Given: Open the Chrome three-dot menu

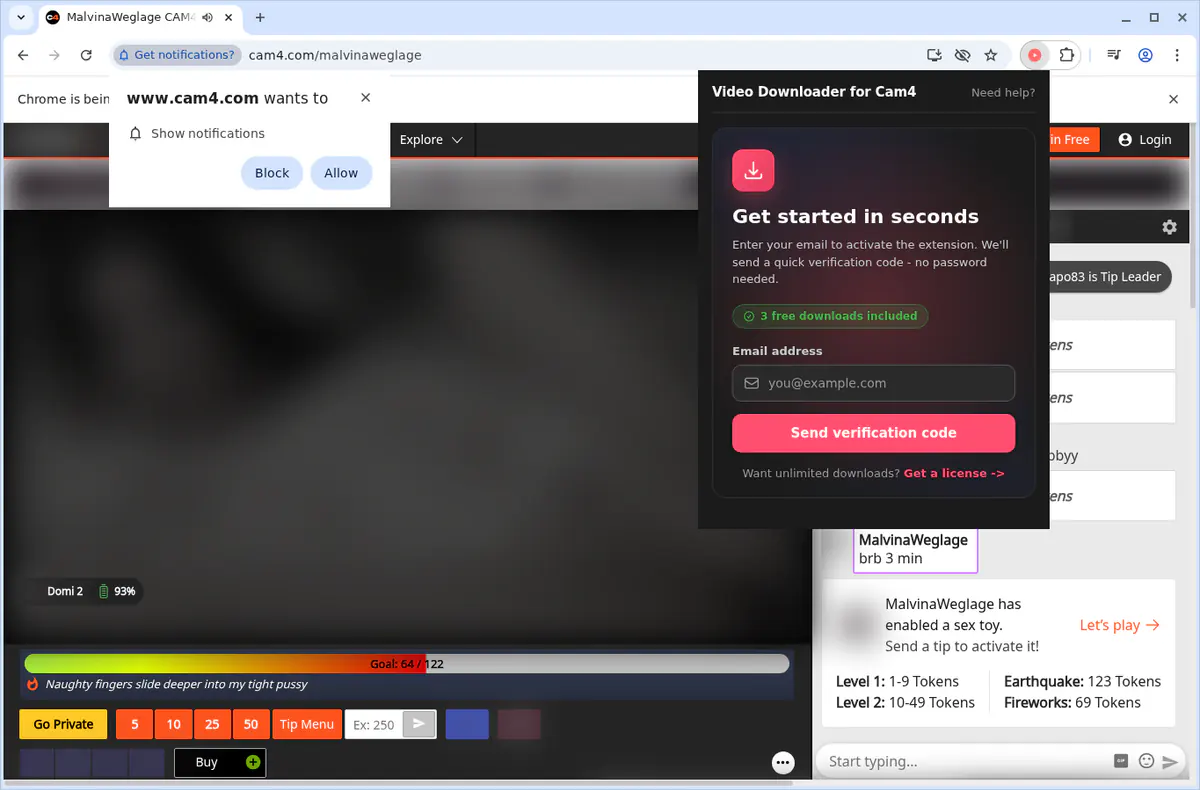Looking at the screenshot, I should 1176,55.
